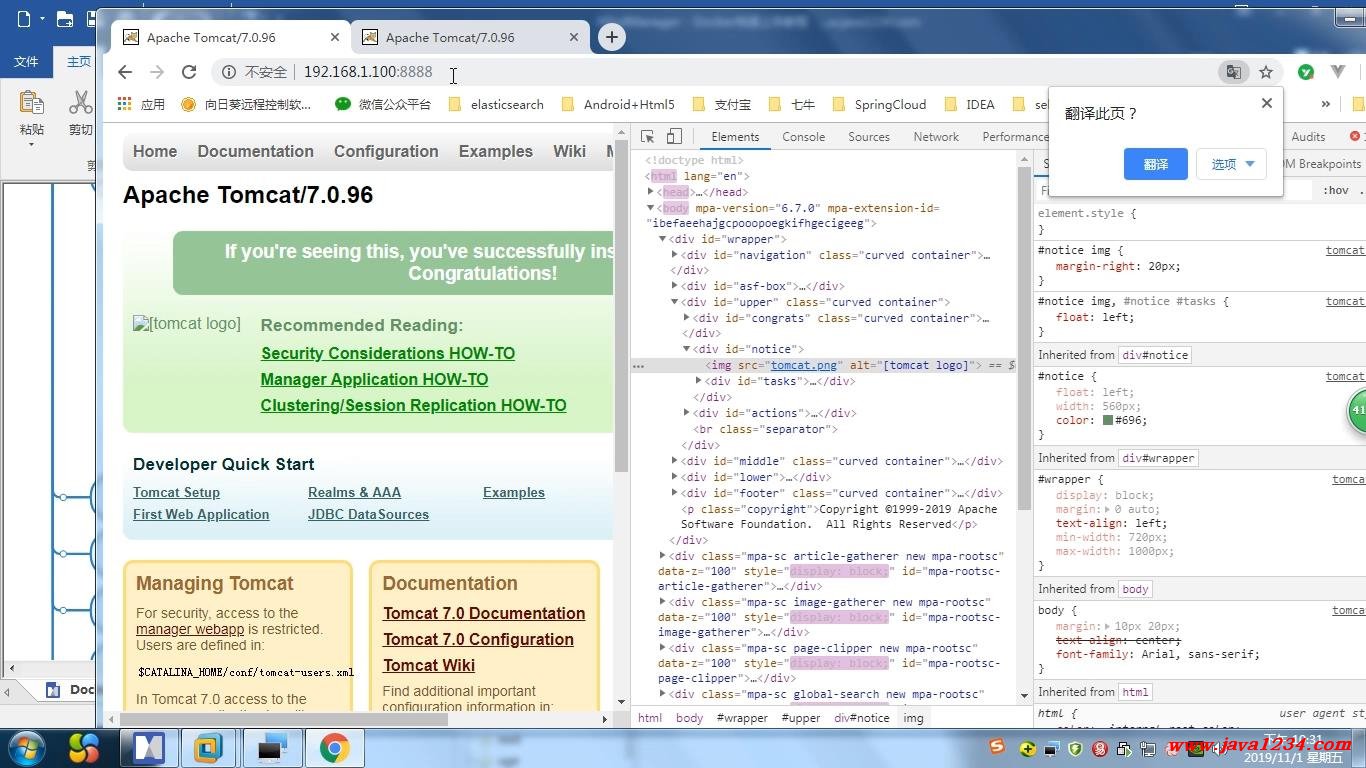Click the Windows Start button
Viewport: 1366px width, 768px height.
click(x=25, y=748)
